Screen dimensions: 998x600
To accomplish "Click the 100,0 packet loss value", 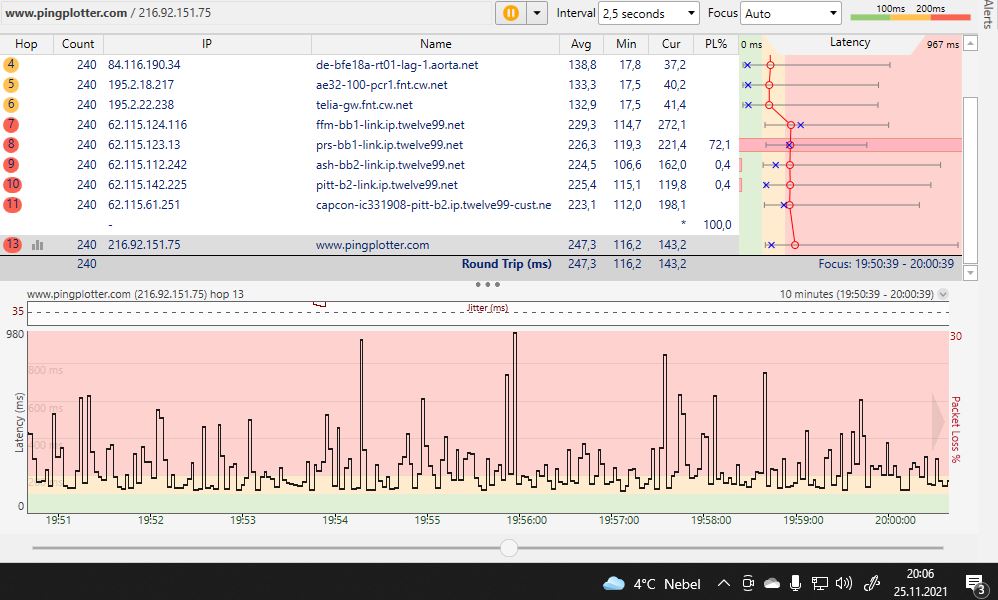I will click(717, 225).
